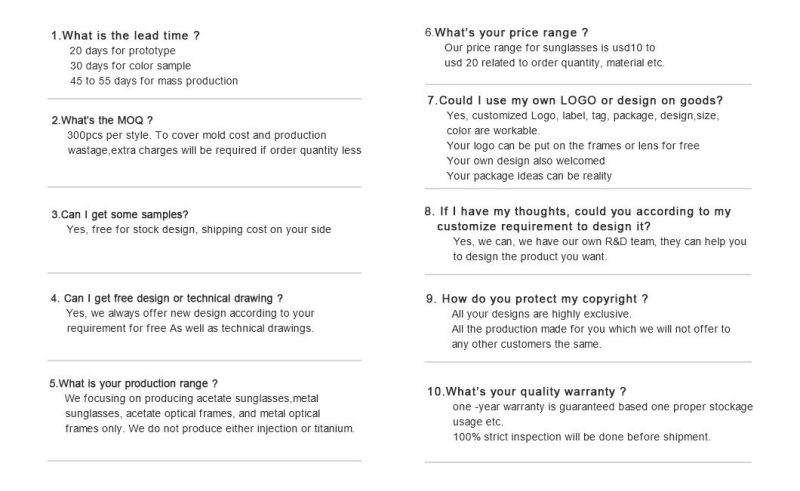Select the "300pcs per style" answer line
This screenshot has width=800, height=491.
click(x=196, y=135)
